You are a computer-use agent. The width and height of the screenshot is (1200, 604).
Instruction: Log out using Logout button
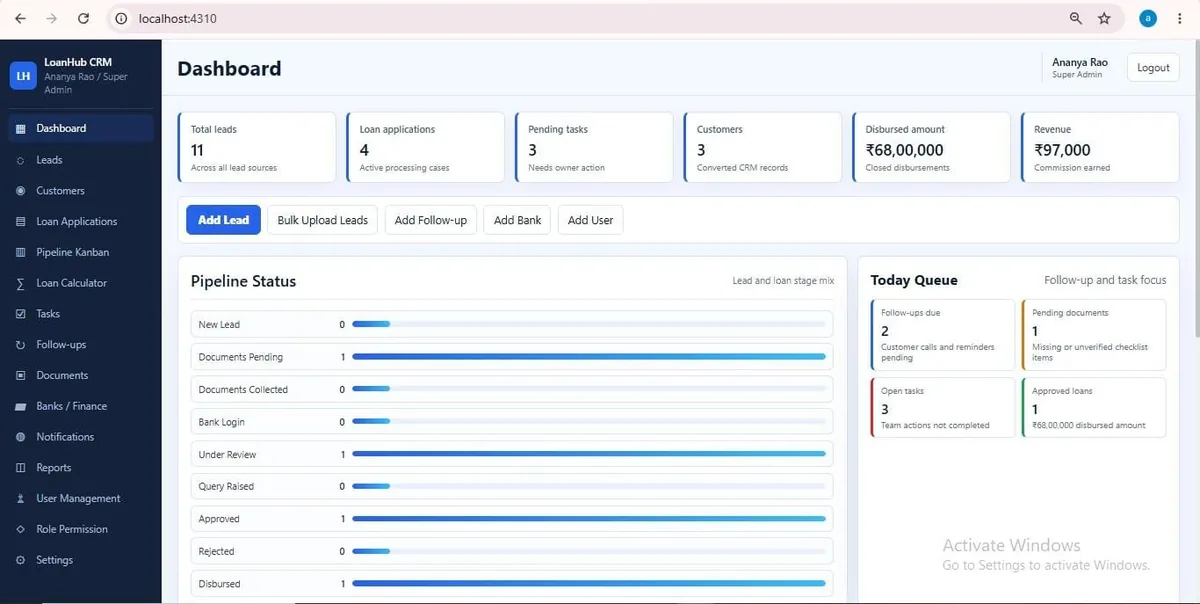coord(1153,68)
